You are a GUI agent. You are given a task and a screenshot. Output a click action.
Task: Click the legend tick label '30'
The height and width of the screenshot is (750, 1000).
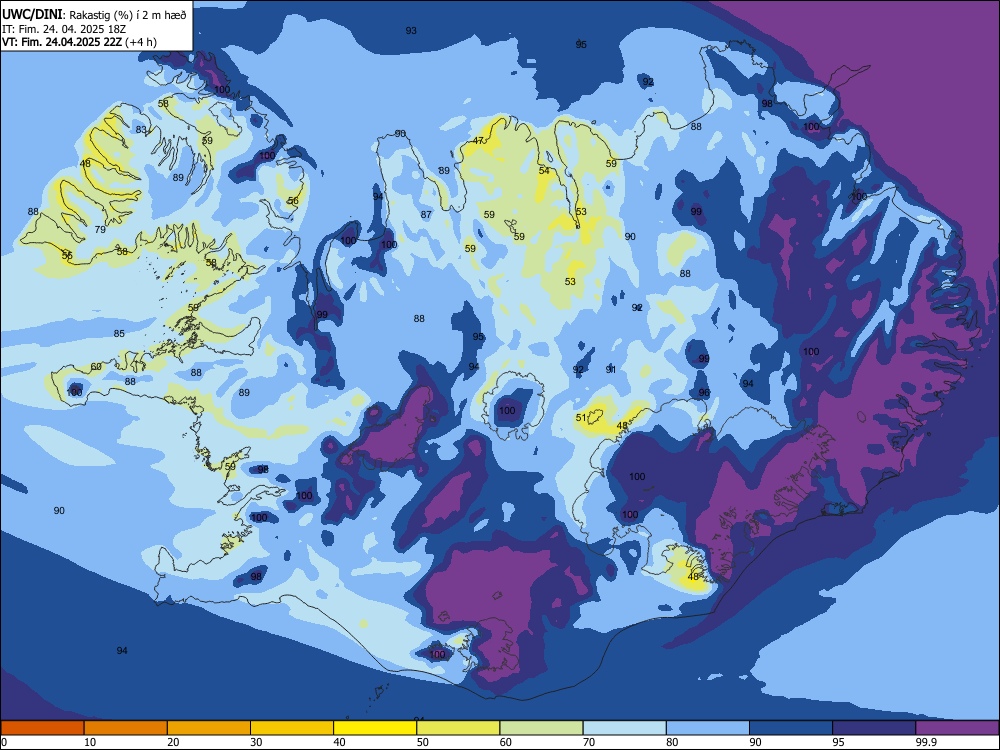coord(256,742)
